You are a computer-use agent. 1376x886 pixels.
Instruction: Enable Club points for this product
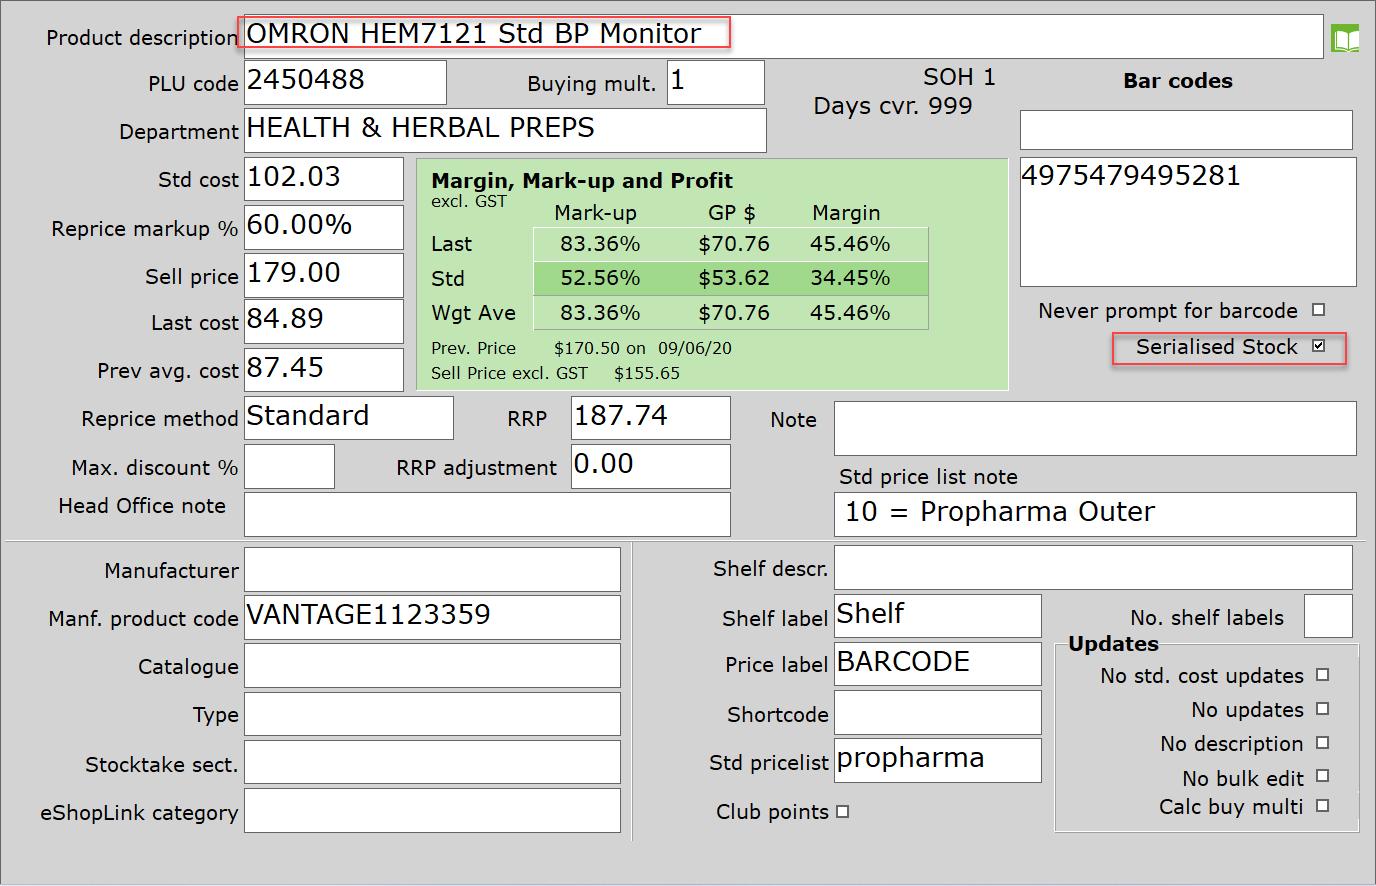pyautogui.click(x=841, y=812)
